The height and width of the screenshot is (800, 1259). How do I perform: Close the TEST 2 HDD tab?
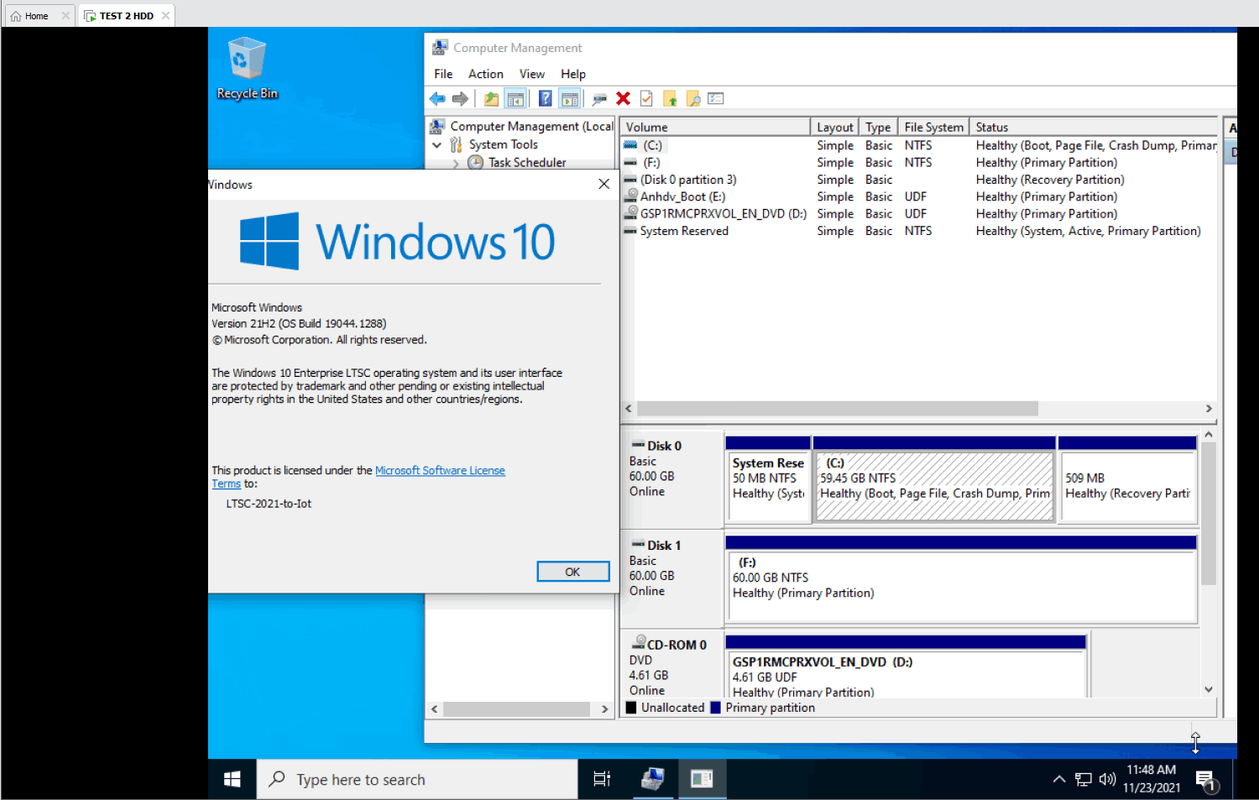pyautogui.click(x=165, y=16)
